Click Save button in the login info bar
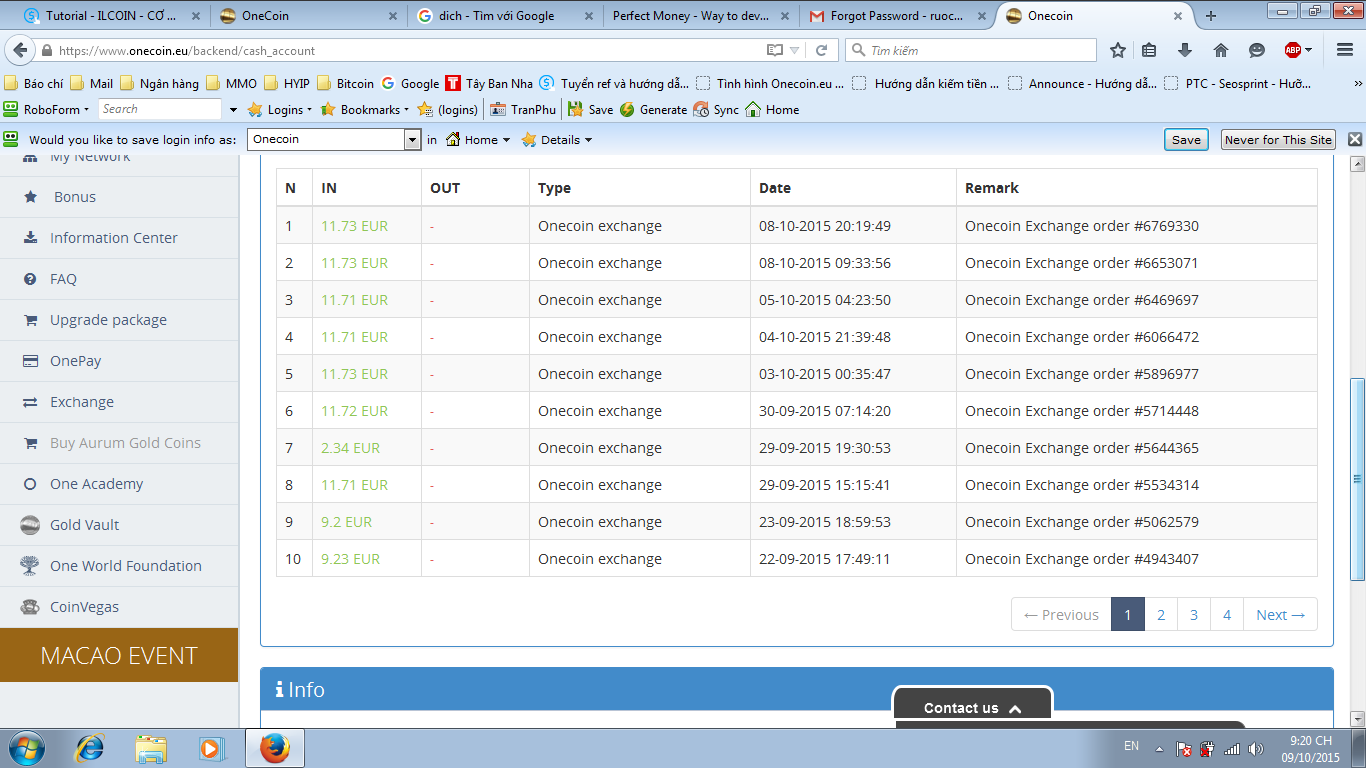The image size is (1366, 768). (x=1186, y=140)
